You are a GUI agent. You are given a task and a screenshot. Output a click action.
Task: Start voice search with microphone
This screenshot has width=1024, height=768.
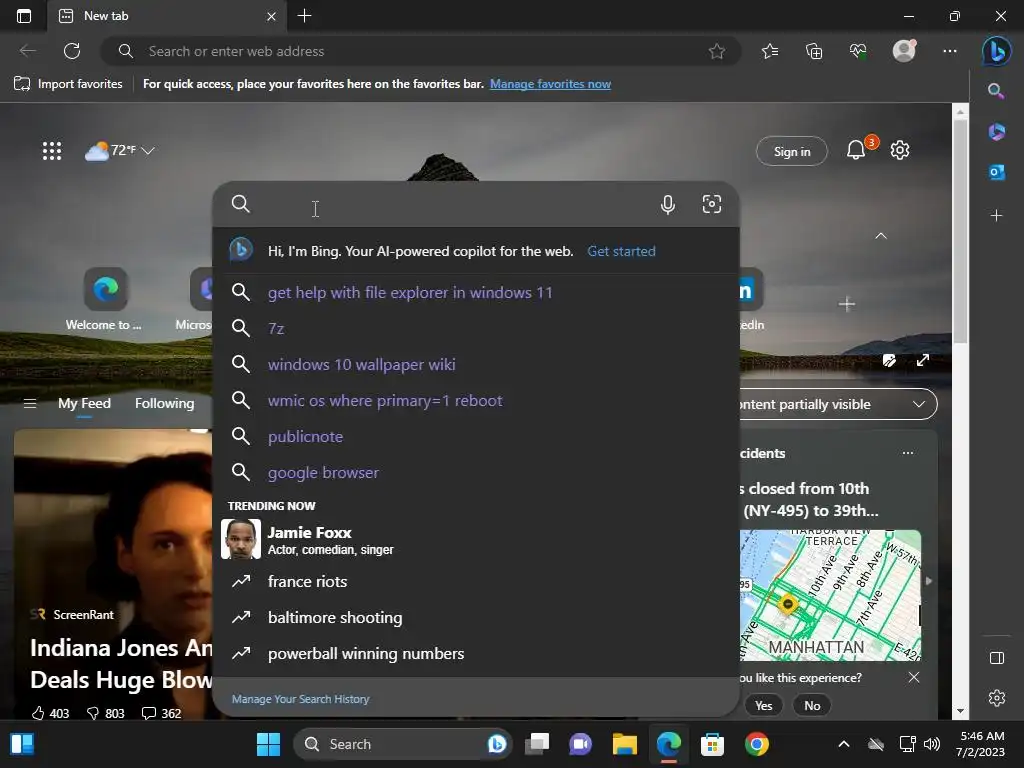667,204
